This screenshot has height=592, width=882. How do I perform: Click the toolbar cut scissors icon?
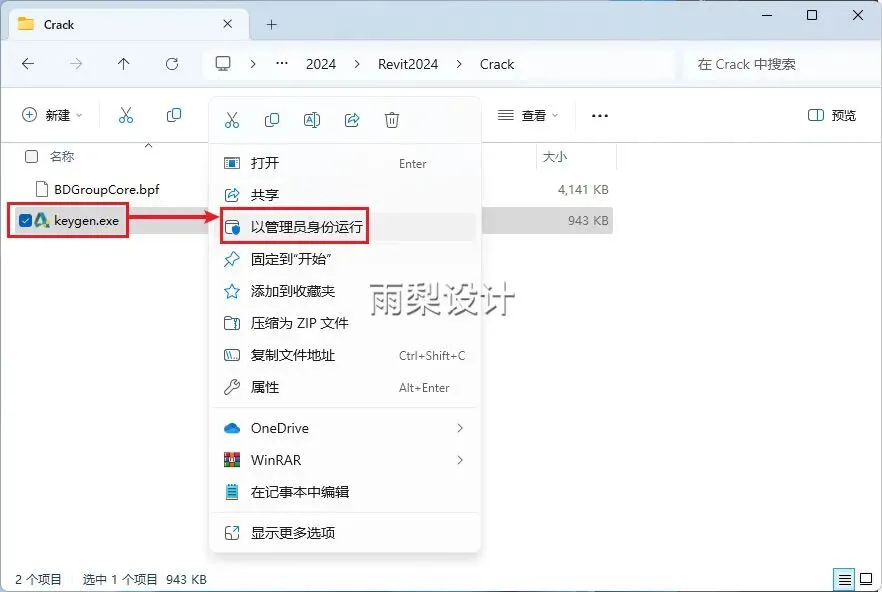pos(126,115)
